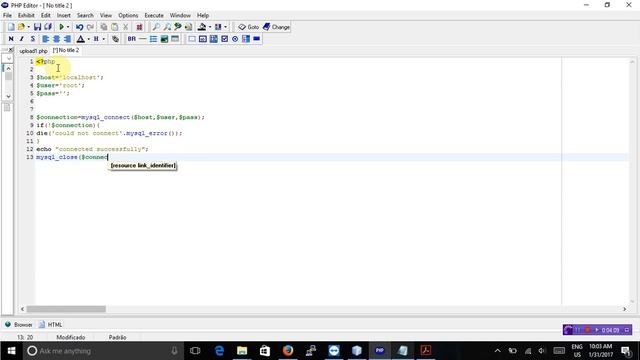Undo the last edit
Image resolution: width=640 pixels, height=360 pixels.
(80, 27)
